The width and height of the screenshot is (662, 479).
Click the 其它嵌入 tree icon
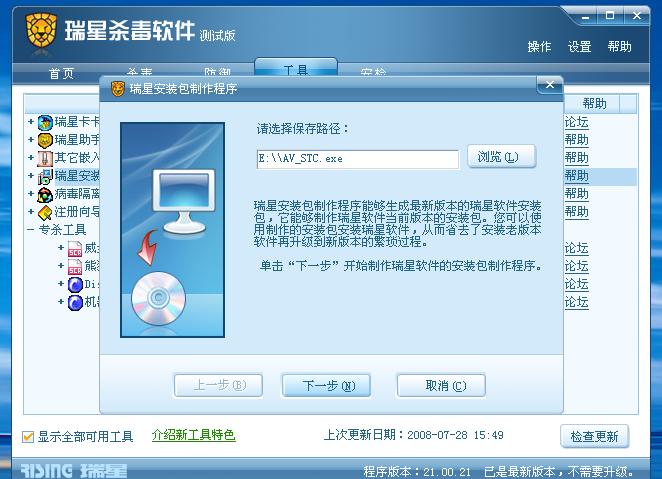click(x=45, y=158)
